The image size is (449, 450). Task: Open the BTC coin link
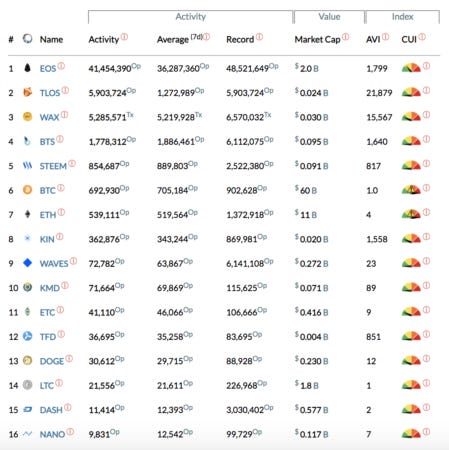(x=48, y=191)
